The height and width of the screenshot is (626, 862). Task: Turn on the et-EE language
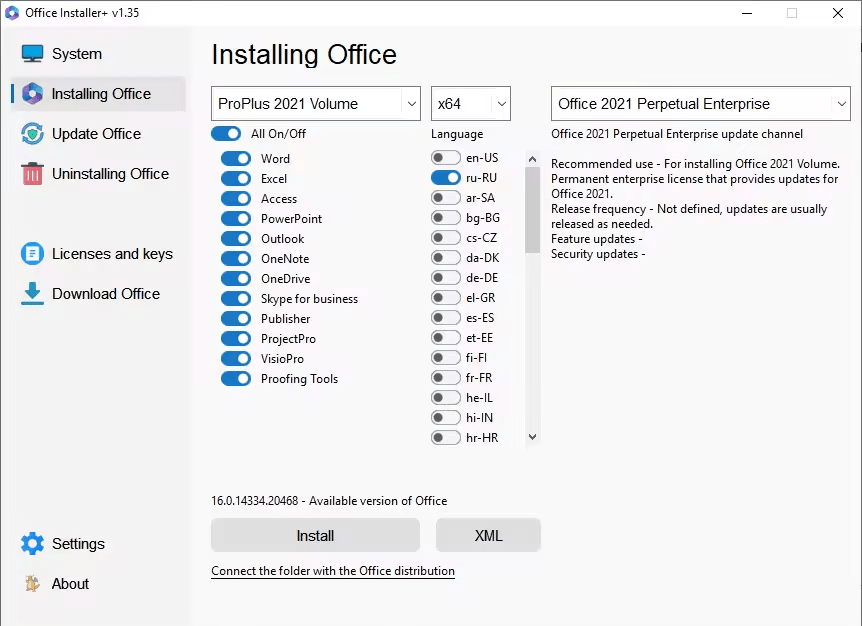click(x=446, y=337)
